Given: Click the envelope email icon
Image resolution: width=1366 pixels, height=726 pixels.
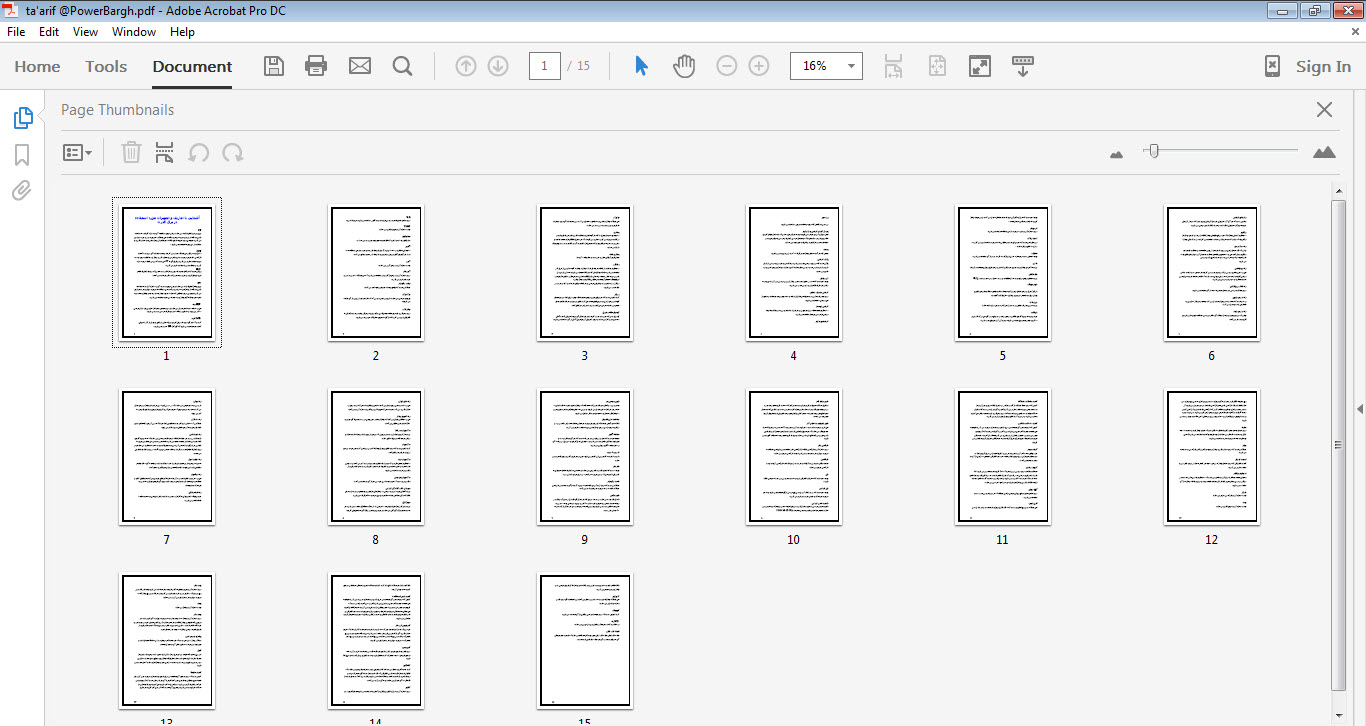Looking at the screenshot, I should [360, 66].
